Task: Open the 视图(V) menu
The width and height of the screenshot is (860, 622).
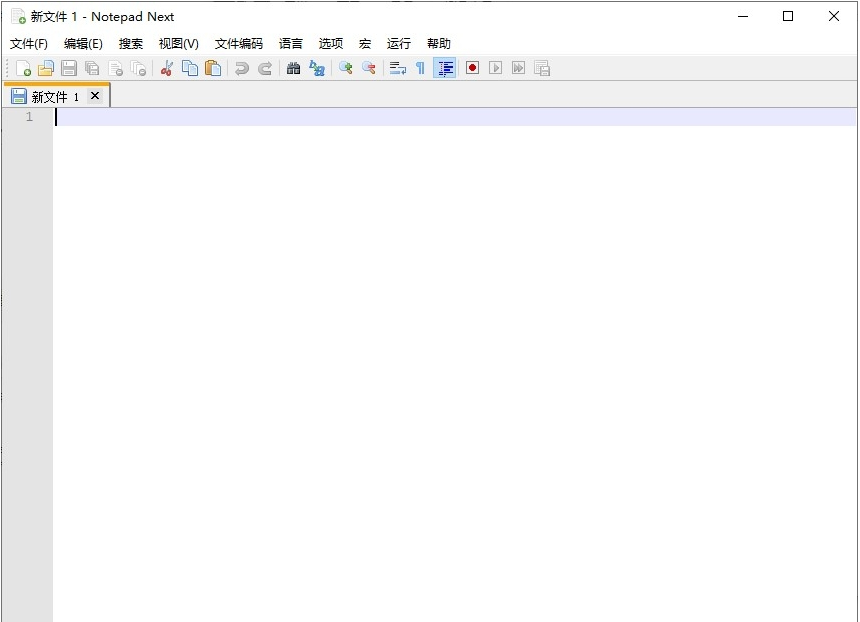Action: click(x=178, y=43)
